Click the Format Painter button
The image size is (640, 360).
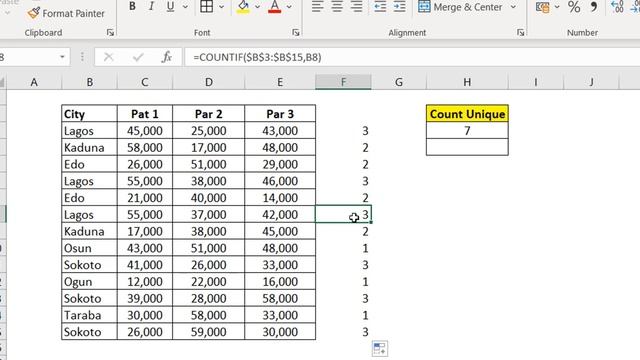pyautogui.click(x=66, y=13)
